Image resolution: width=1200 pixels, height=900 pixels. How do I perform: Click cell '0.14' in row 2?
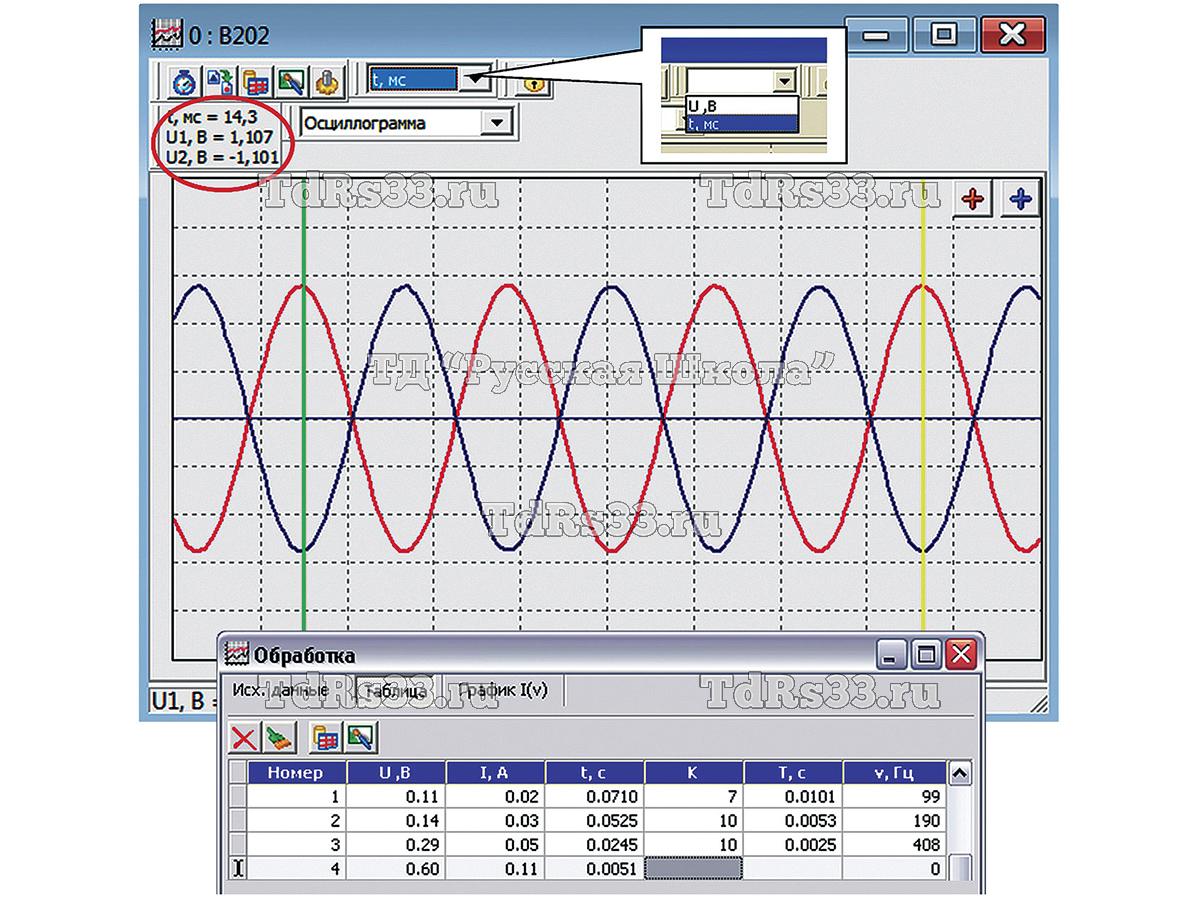point(396,821)
